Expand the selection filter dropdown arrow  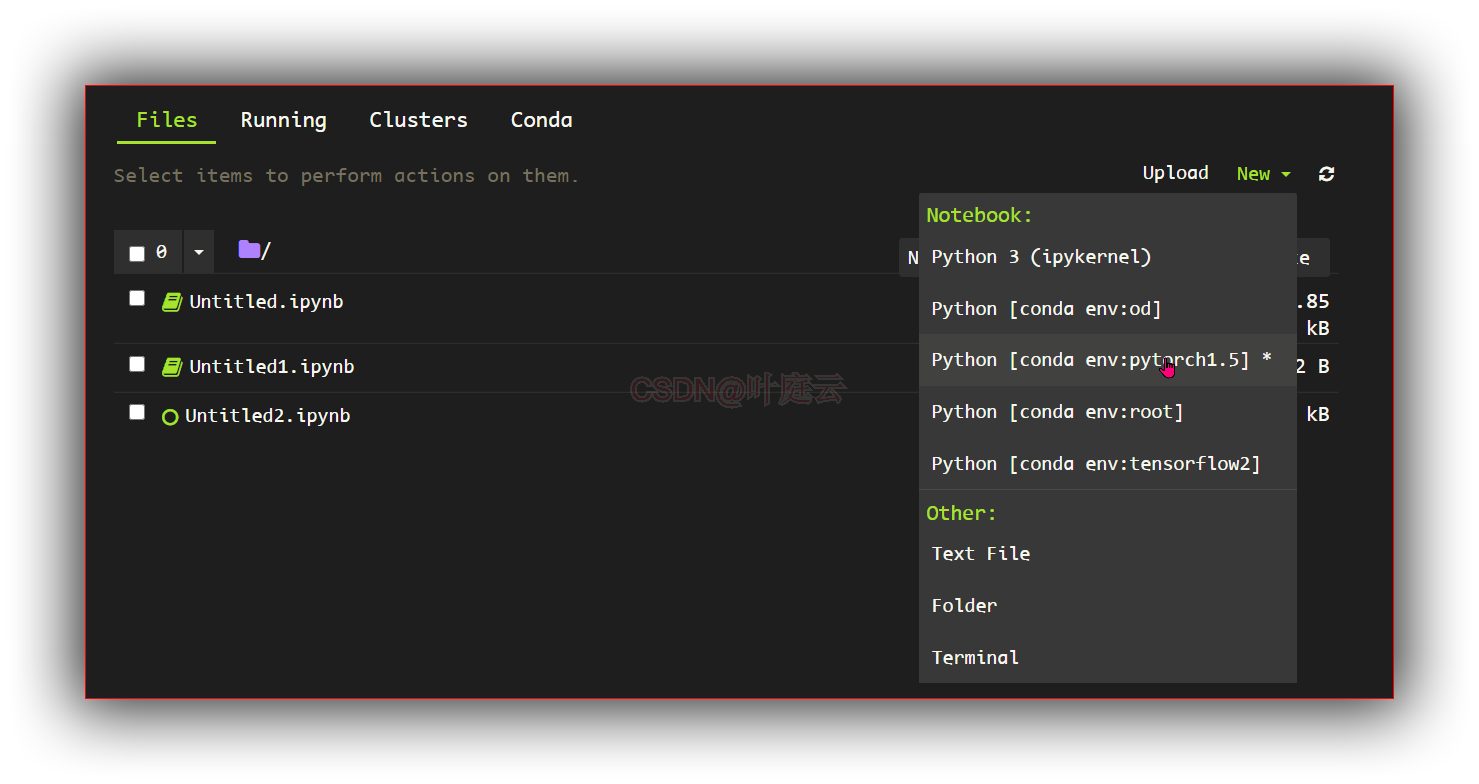tap(198, 251)
